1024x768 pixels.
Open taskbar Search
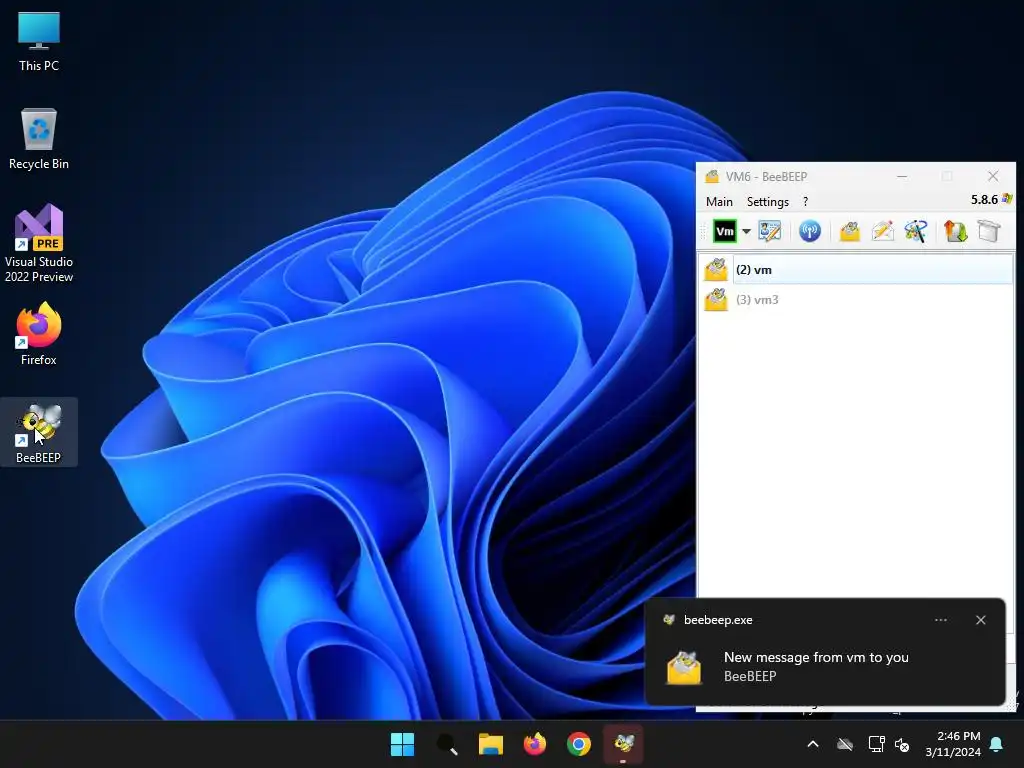[x=447, y=744]
